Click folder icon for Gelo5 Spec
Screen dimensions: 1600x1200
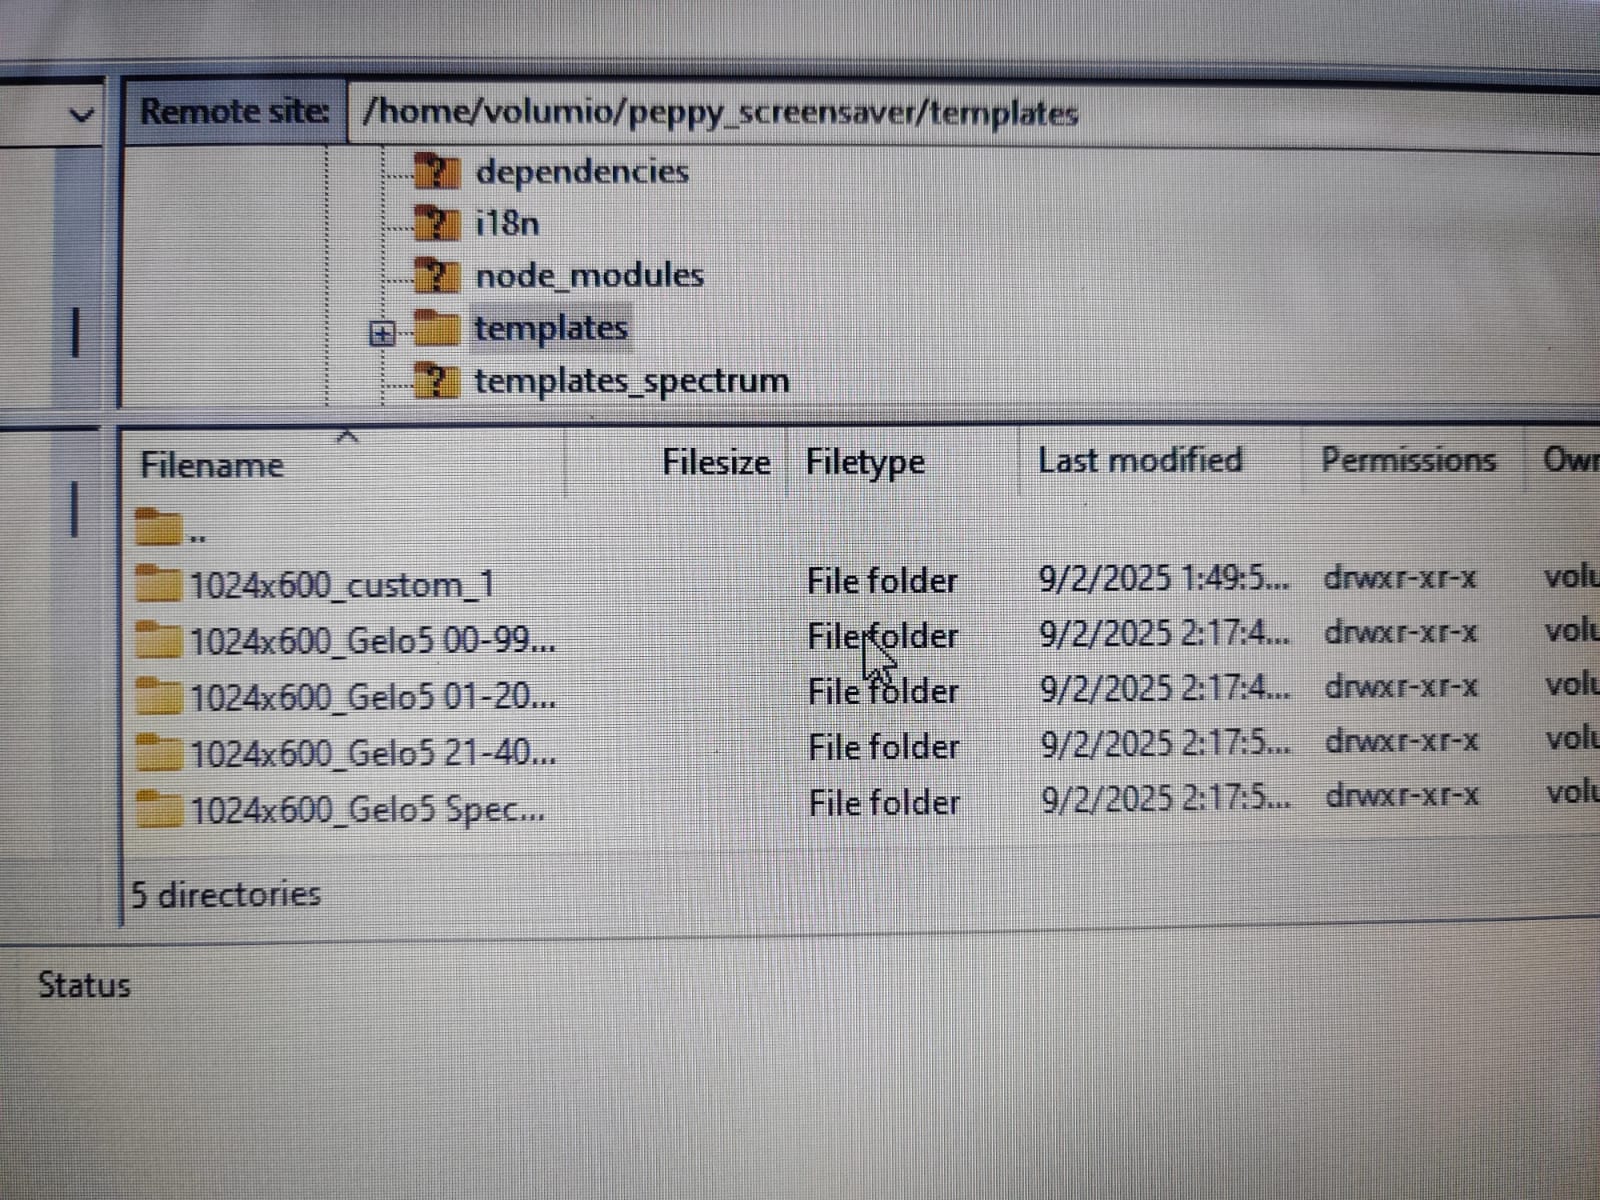(x=159, y=808)
